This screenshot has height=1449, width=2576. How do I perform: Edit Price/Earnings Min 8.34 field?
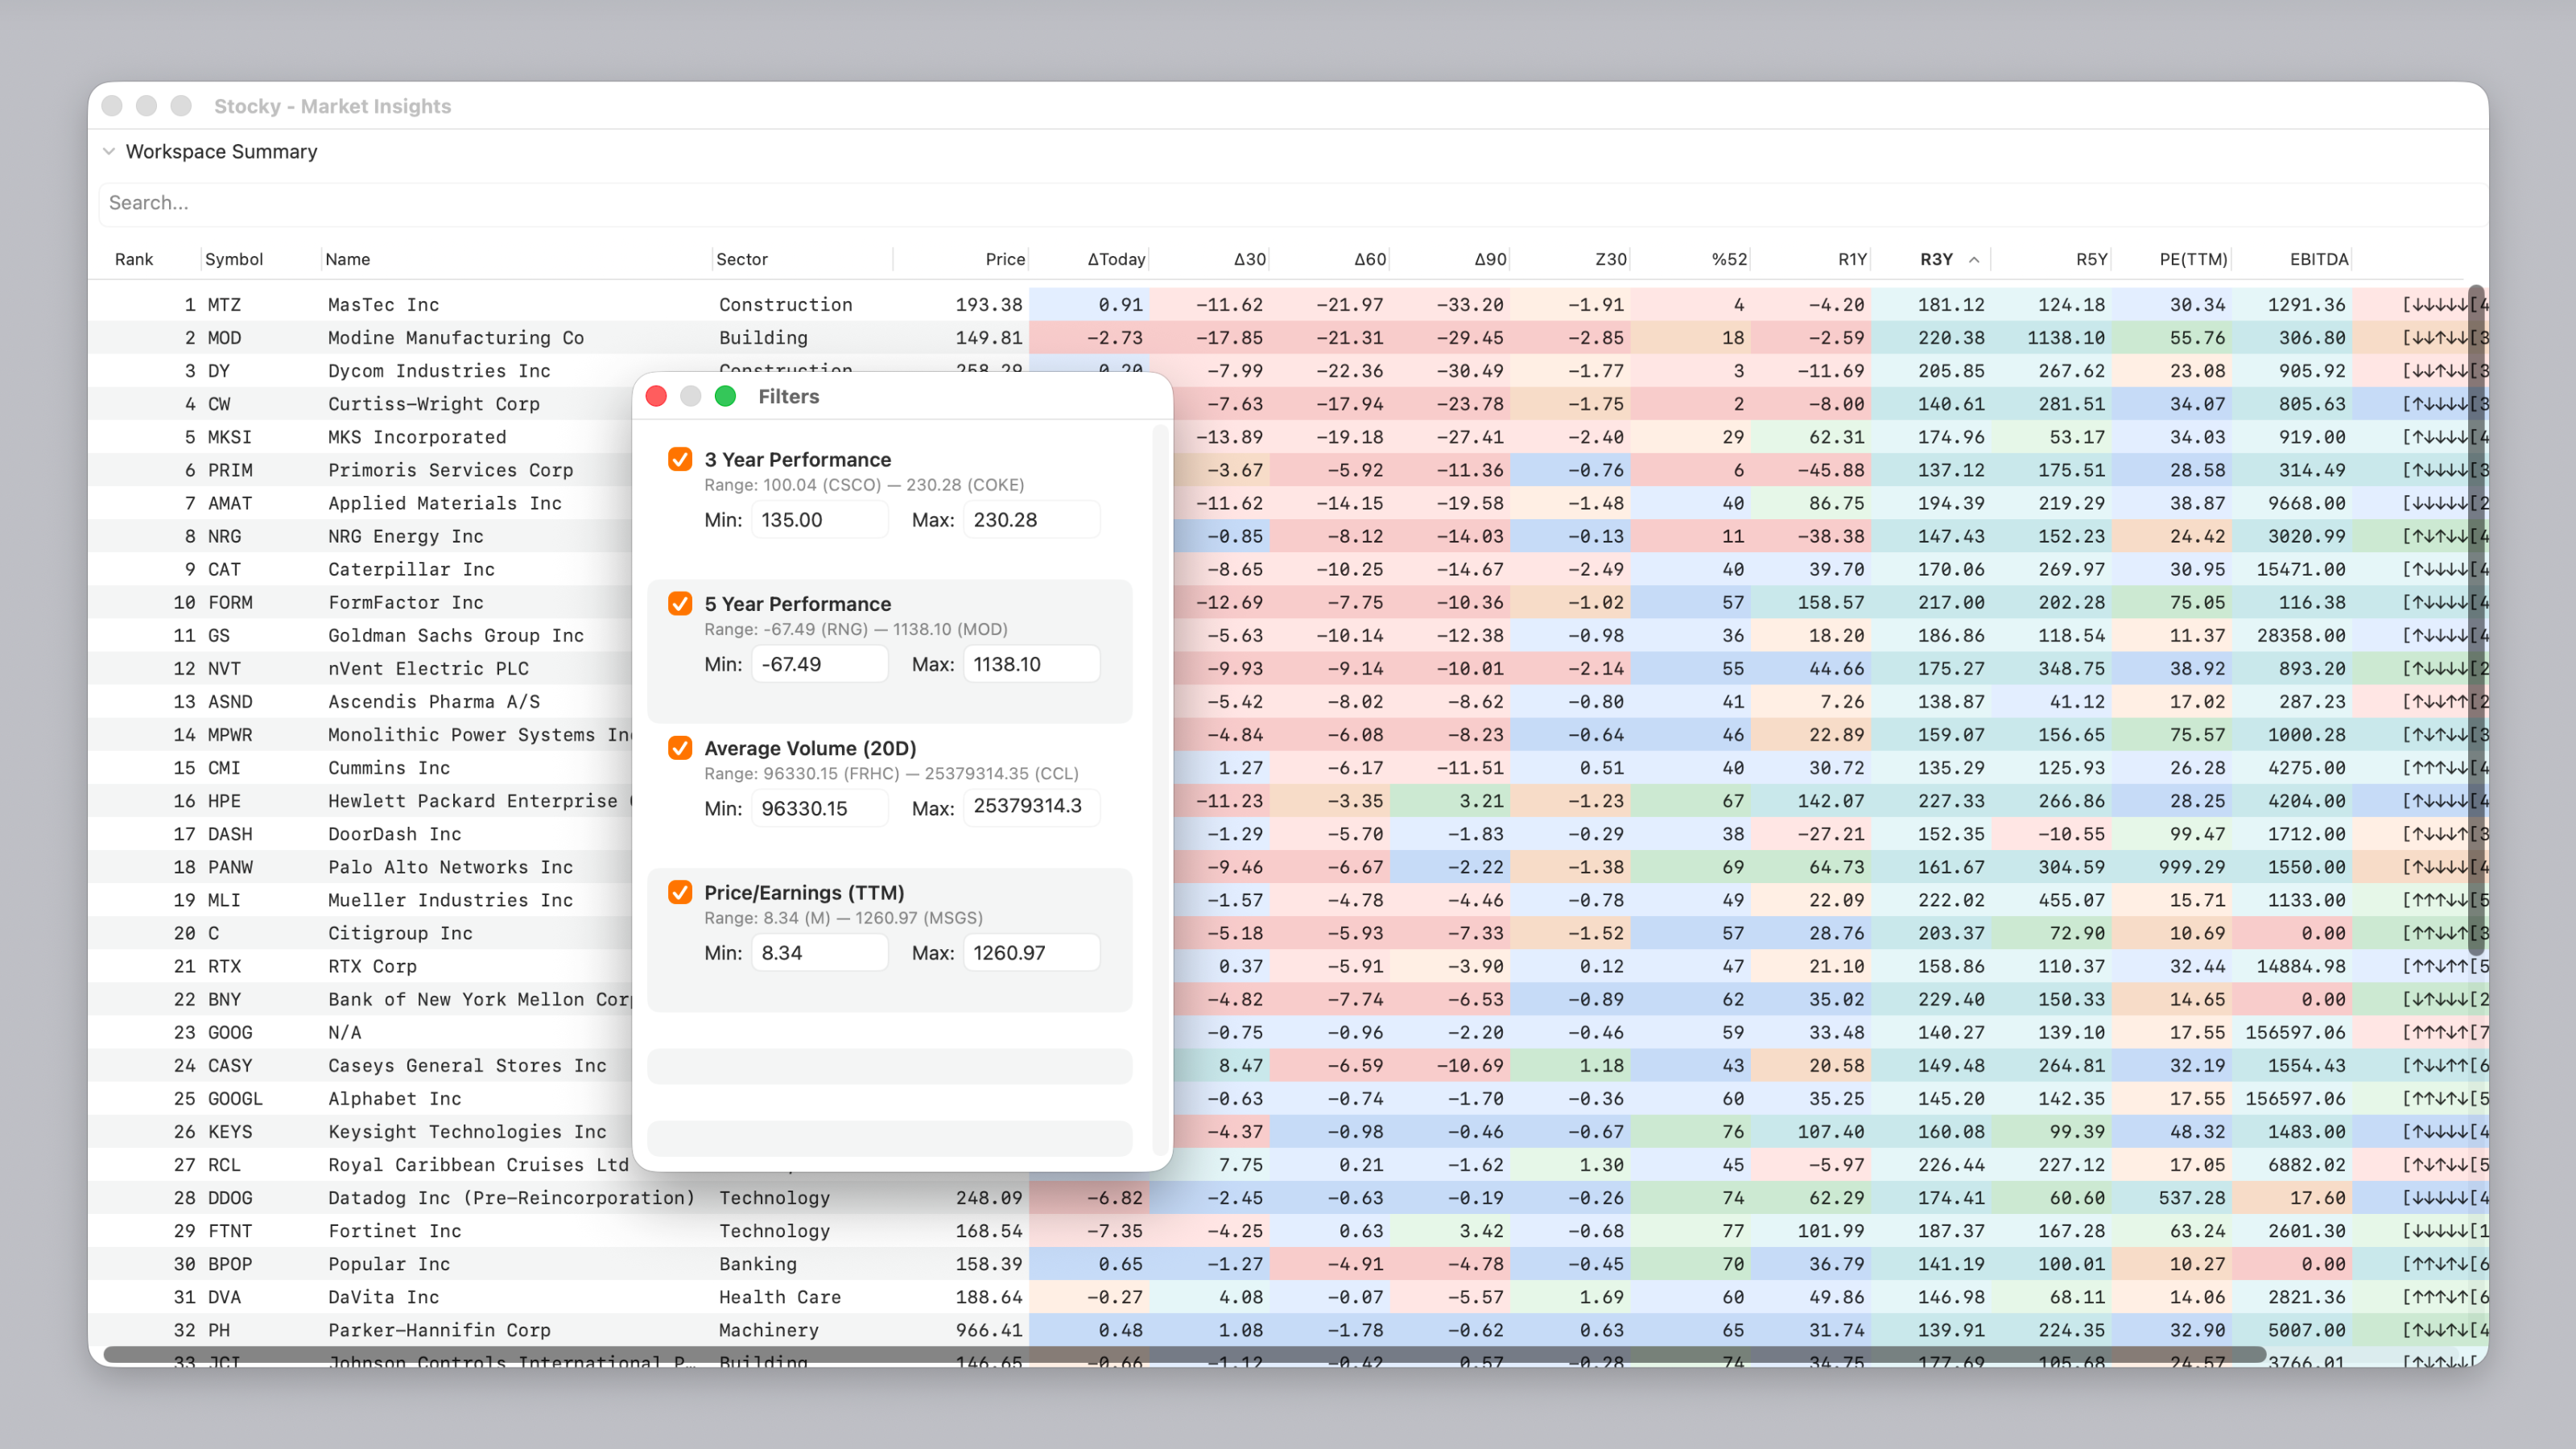(x=819, y=953)
